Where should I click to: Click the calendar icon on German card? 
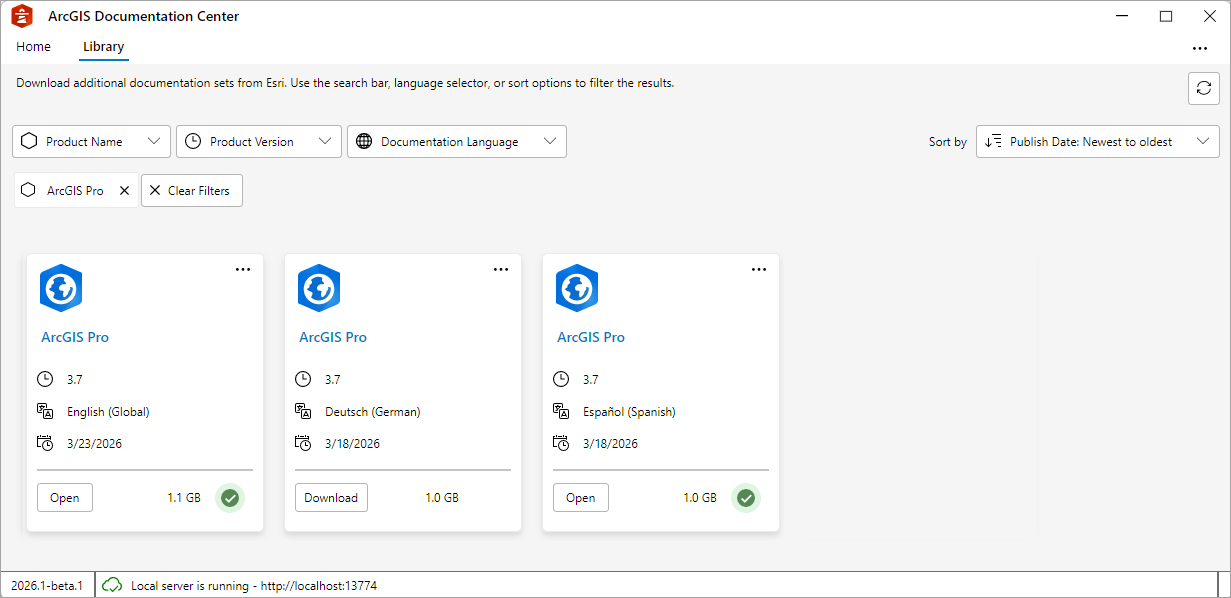pos(302,443)
